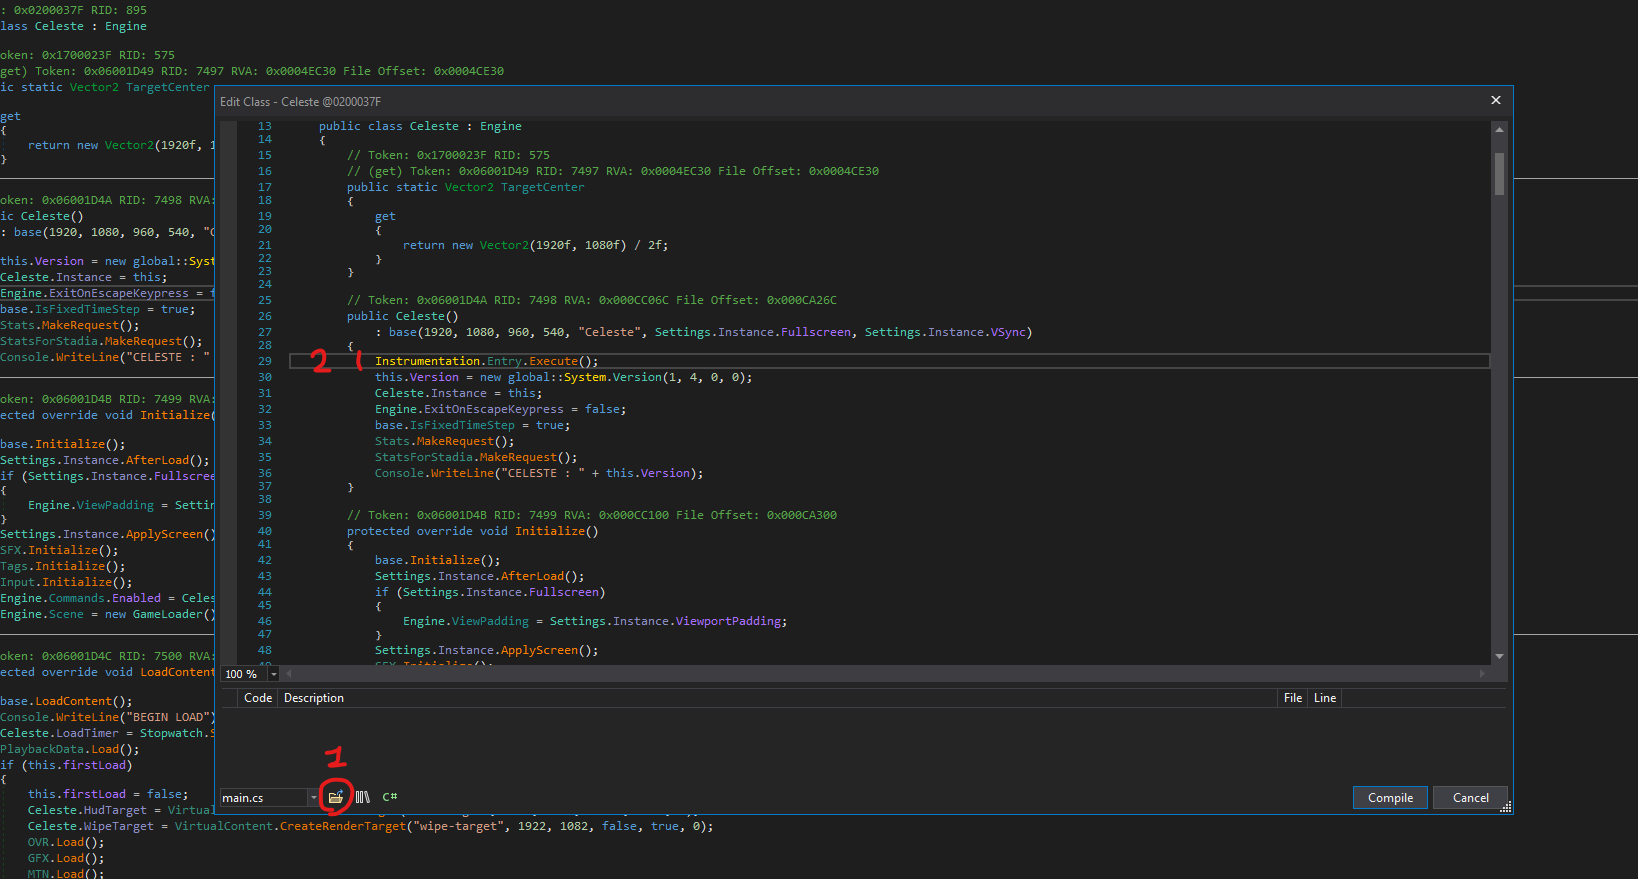
Task: Click the Compile button
Action: [1390, 798]
